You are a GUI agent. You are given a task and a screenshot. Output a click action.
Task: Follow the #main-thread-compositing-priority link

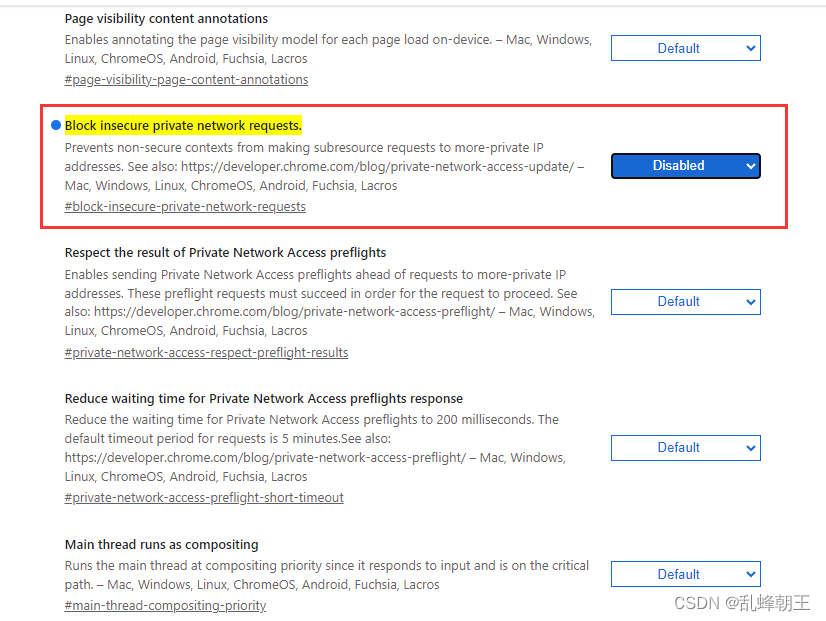coord(165,605)
